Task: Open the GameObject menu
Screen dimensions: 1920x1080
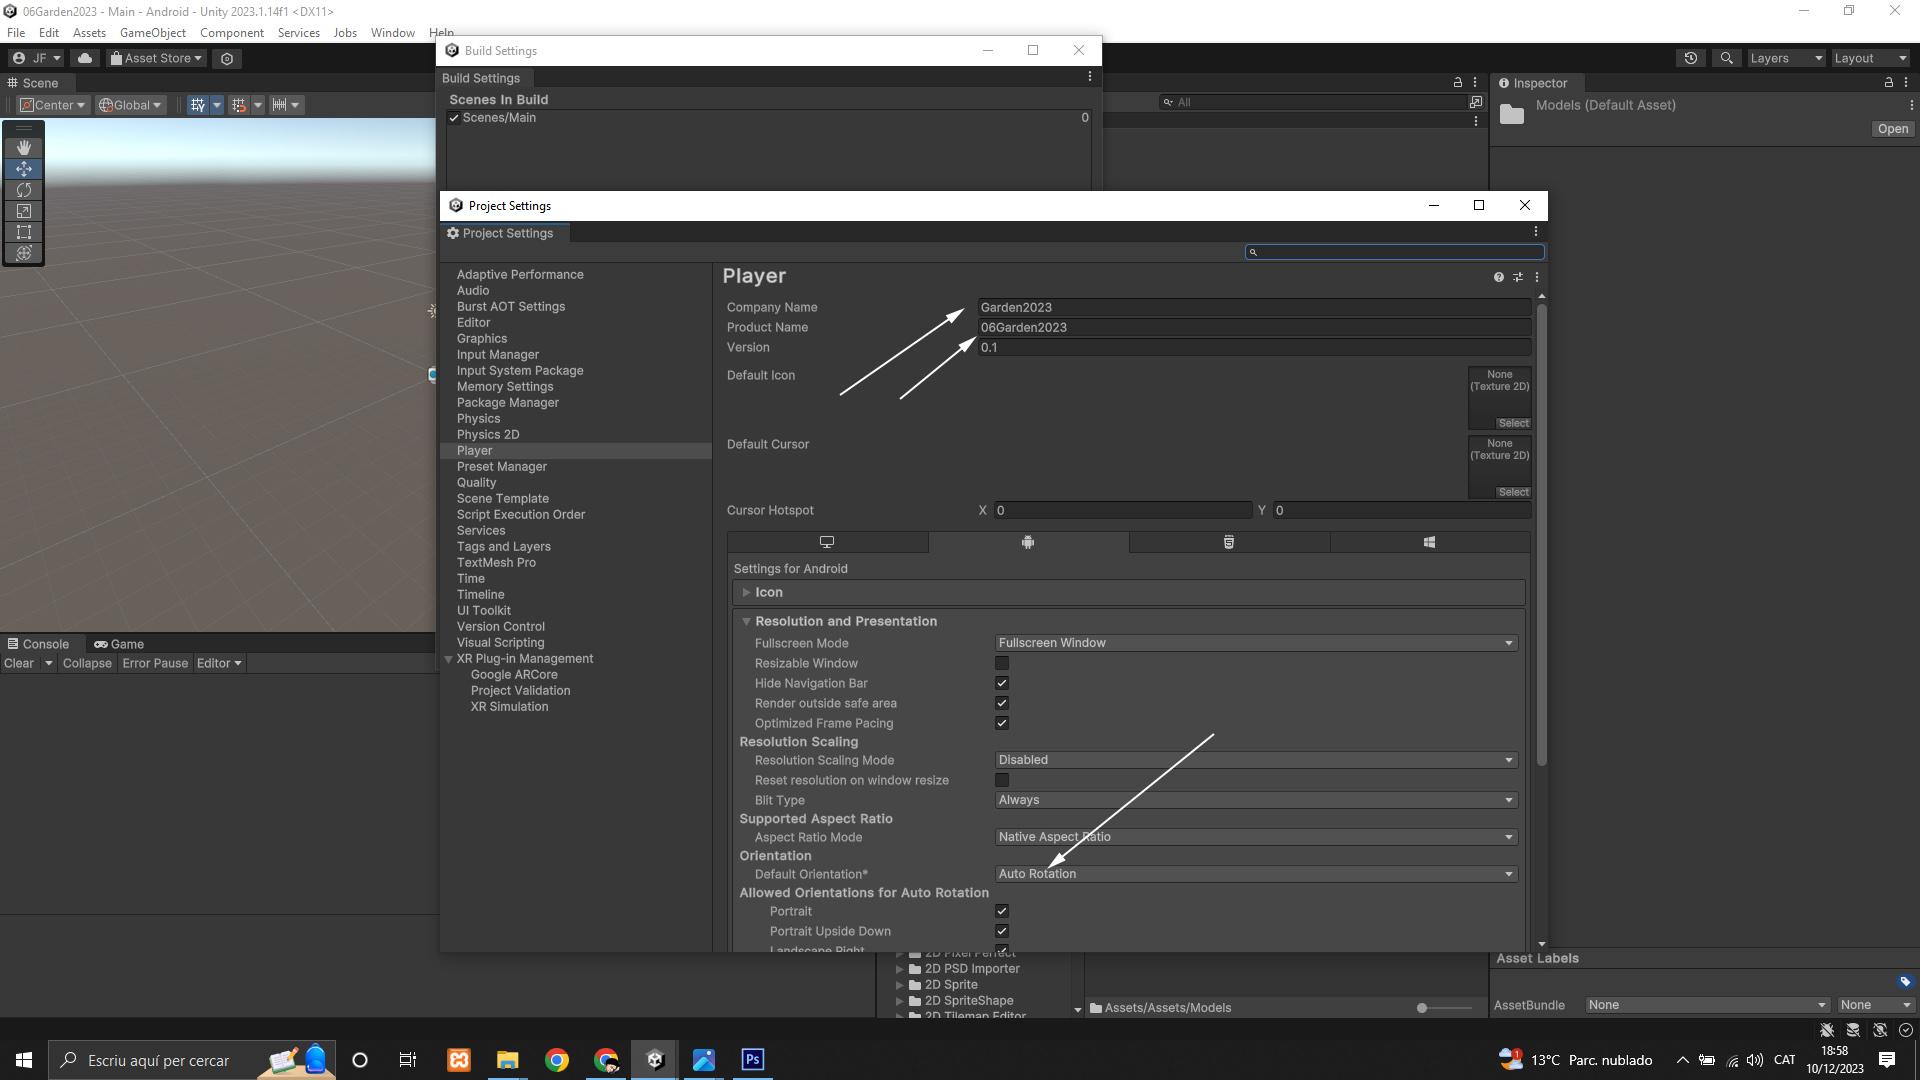Action: click(x=152, y=33)
